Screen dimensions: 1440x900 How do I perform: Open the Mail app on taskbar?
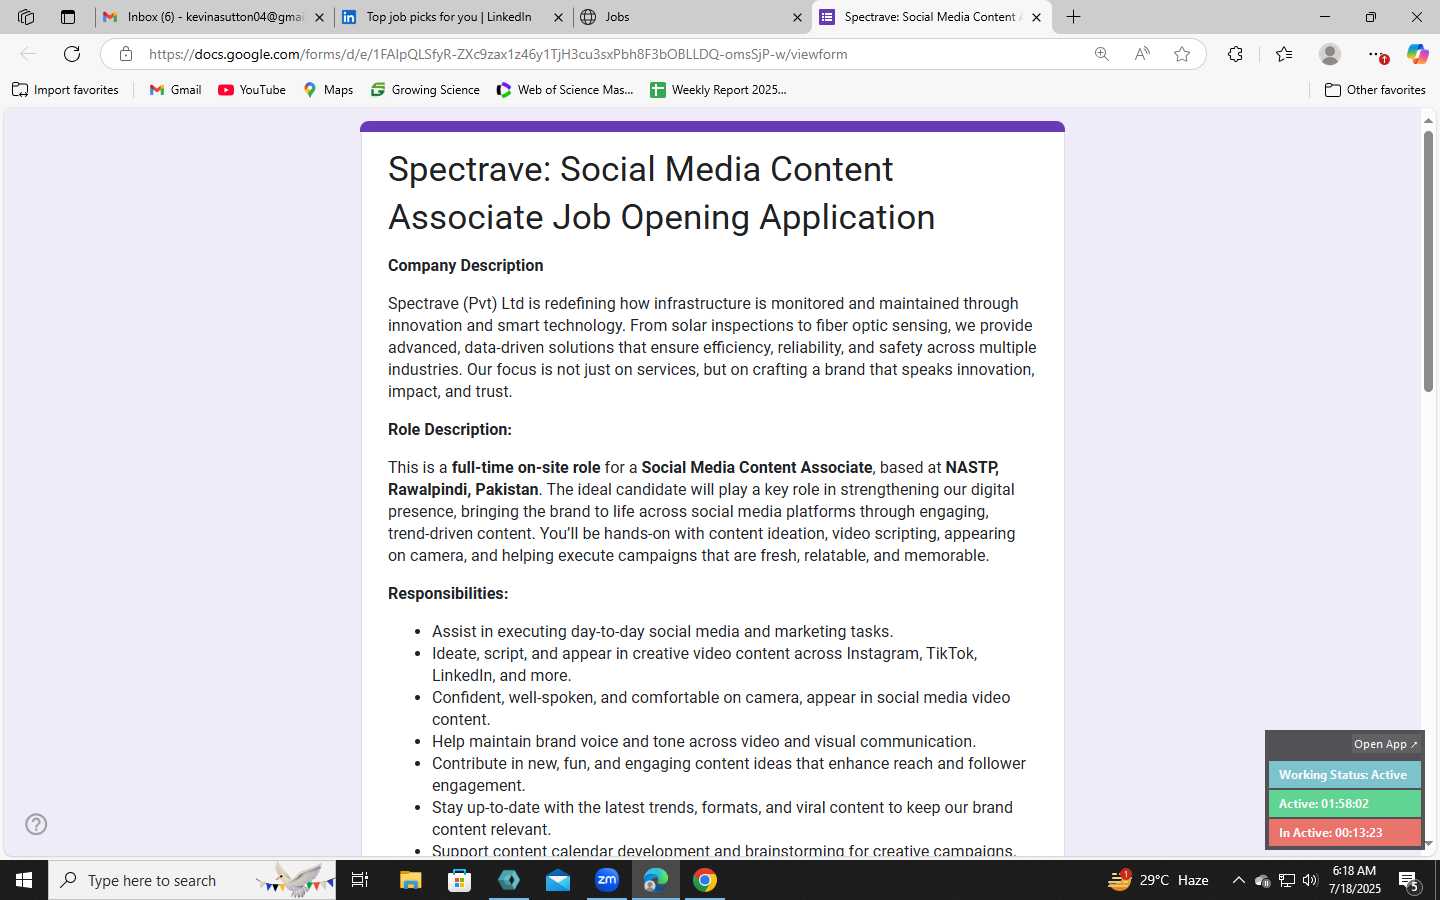pyautogui.click(x=558, y=880)
